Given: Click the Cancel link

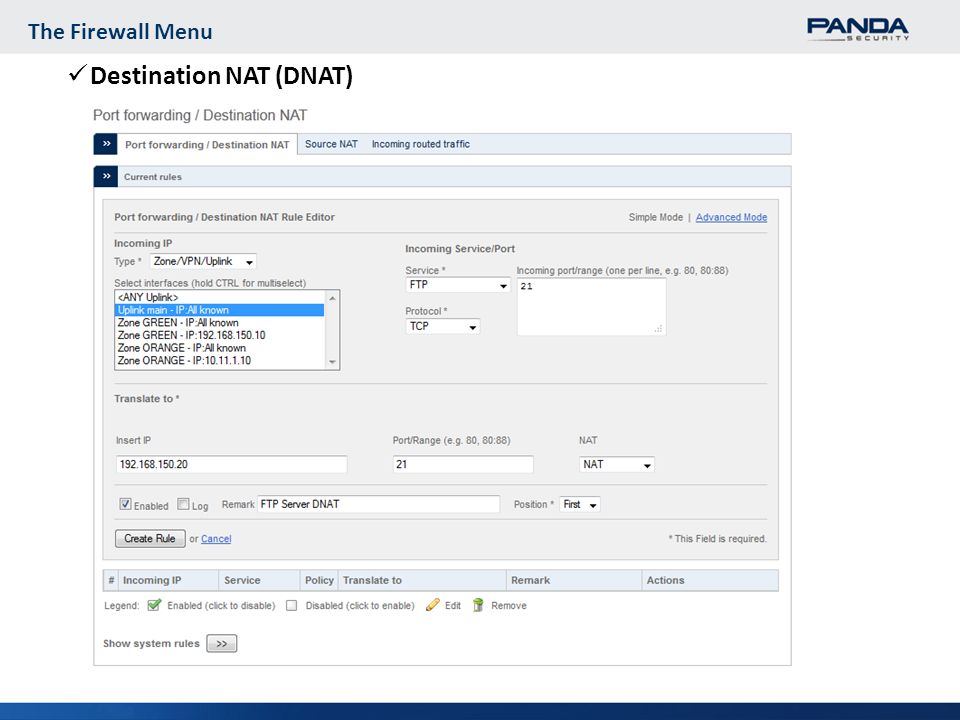Looking at the screenshot, I should tap(216, 539).
